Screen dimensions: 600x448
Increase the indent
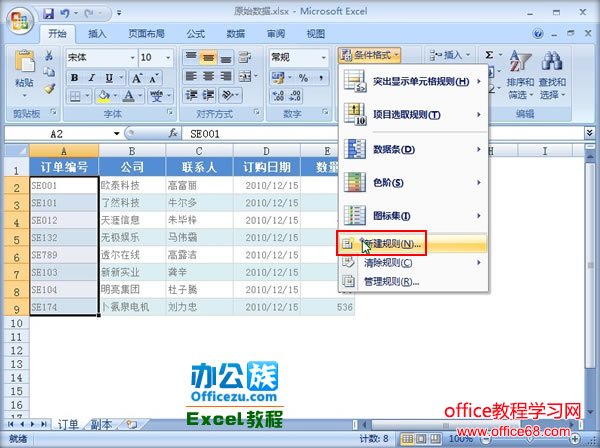(x=208, y=95)
